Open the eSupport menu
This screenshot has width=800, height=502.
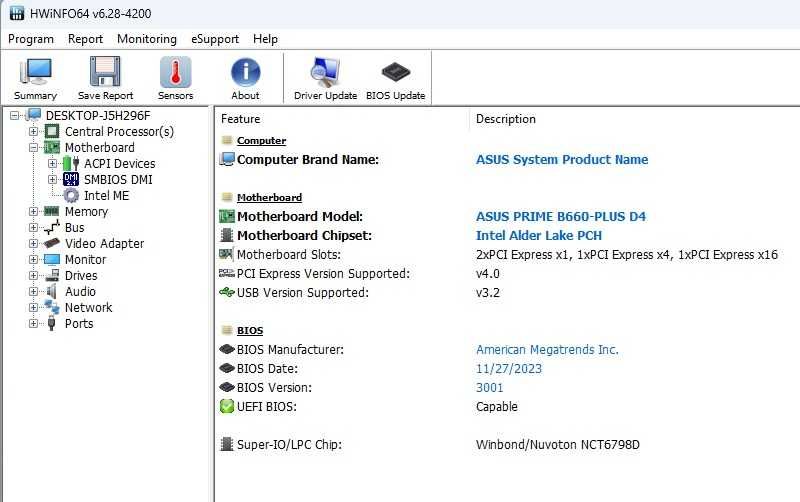tap(215, 39)
